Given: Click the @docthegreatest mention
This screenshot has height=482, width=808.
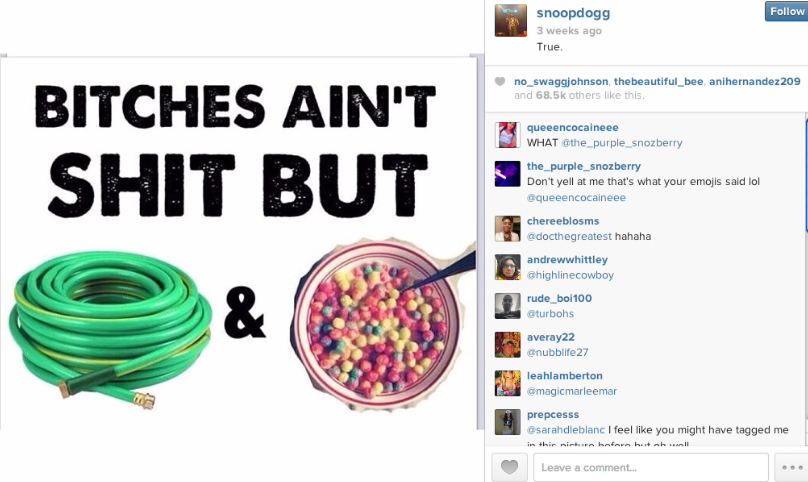Looking at the screenshot, I should 569,236.
